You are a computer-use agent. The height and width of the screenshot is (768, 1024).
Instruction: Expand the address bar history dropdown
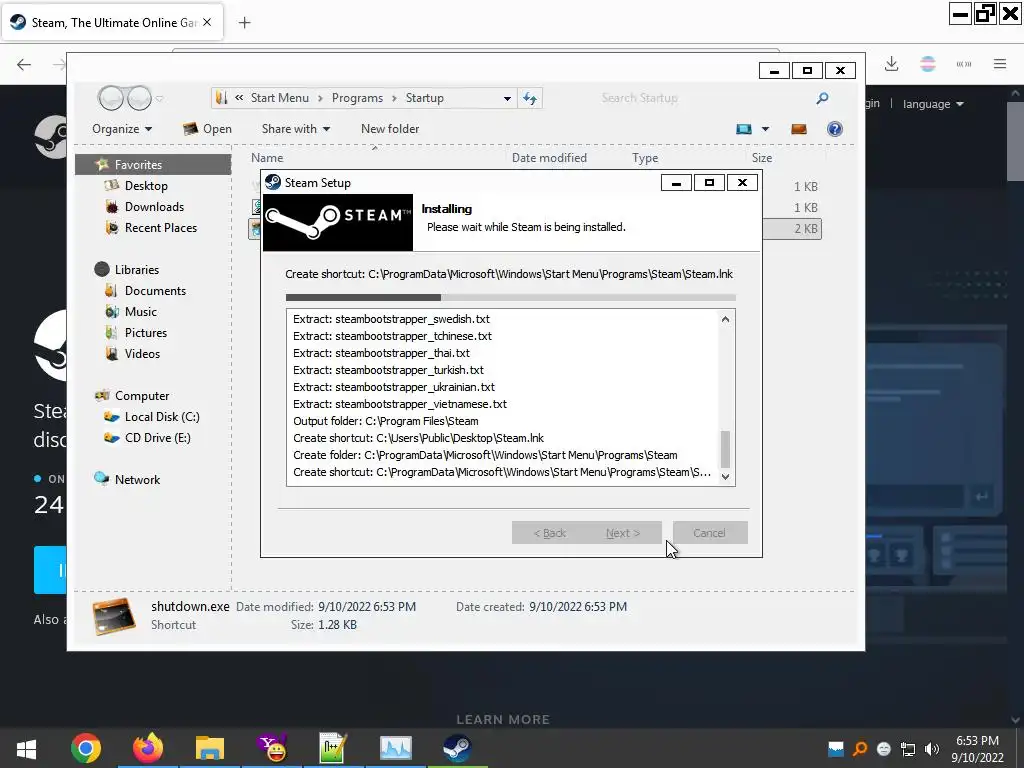[507, 99]
